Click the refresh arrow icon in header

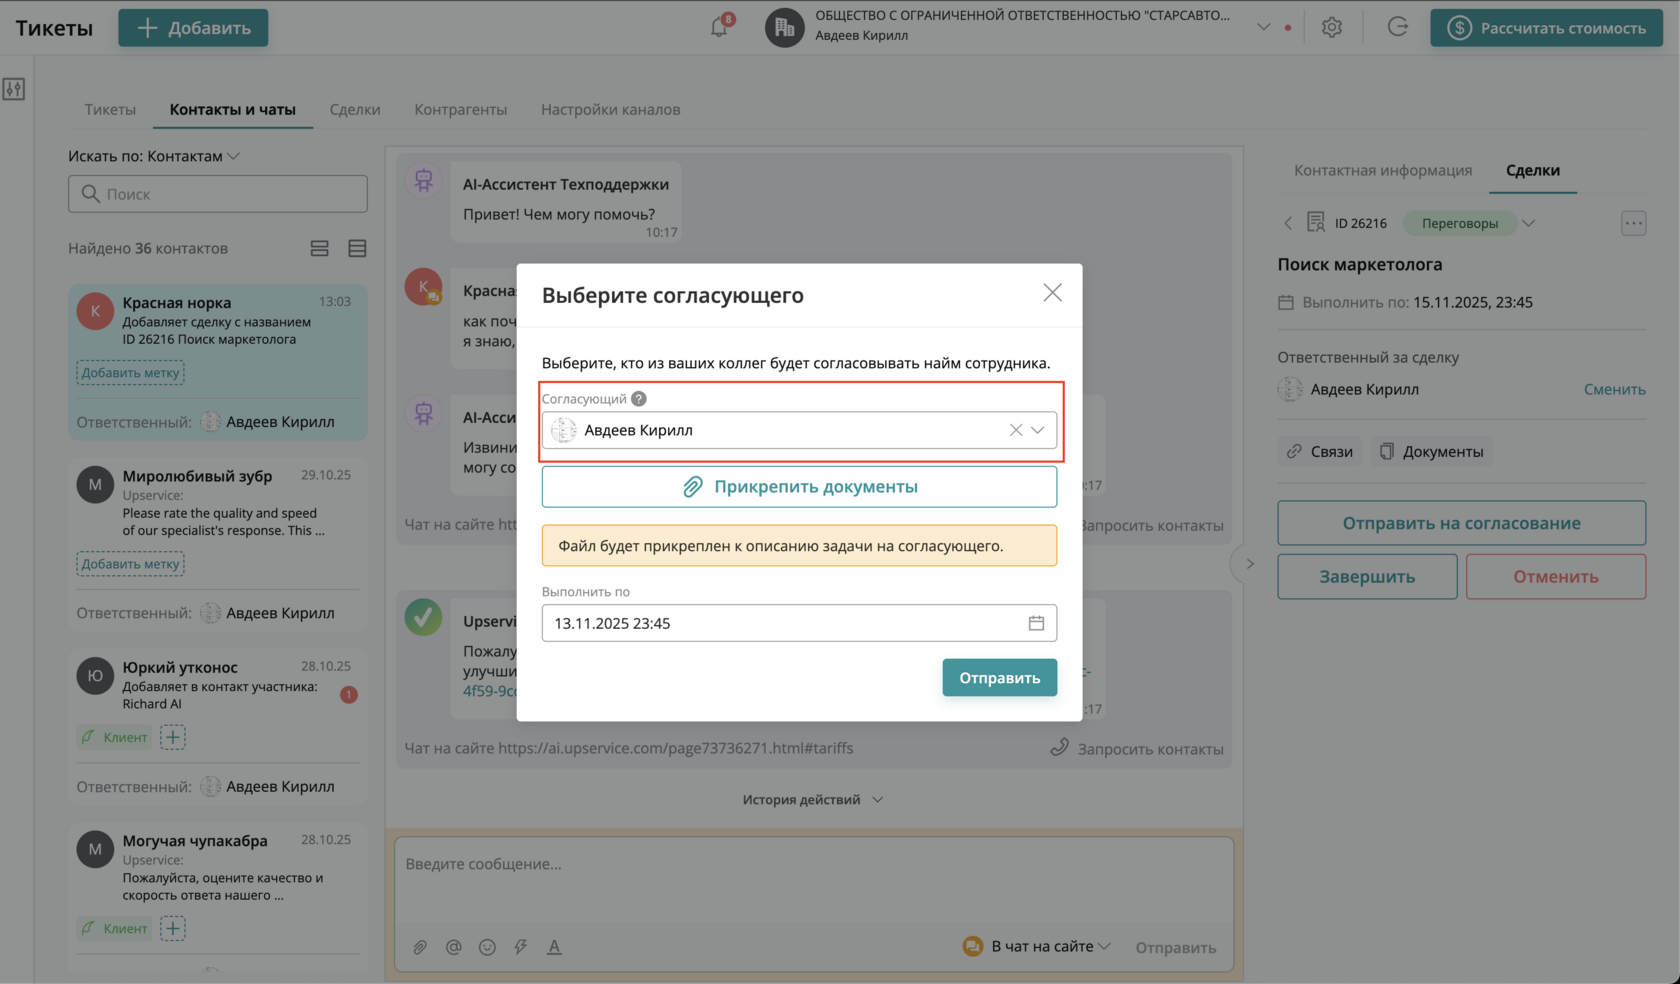pos(1397,27)
